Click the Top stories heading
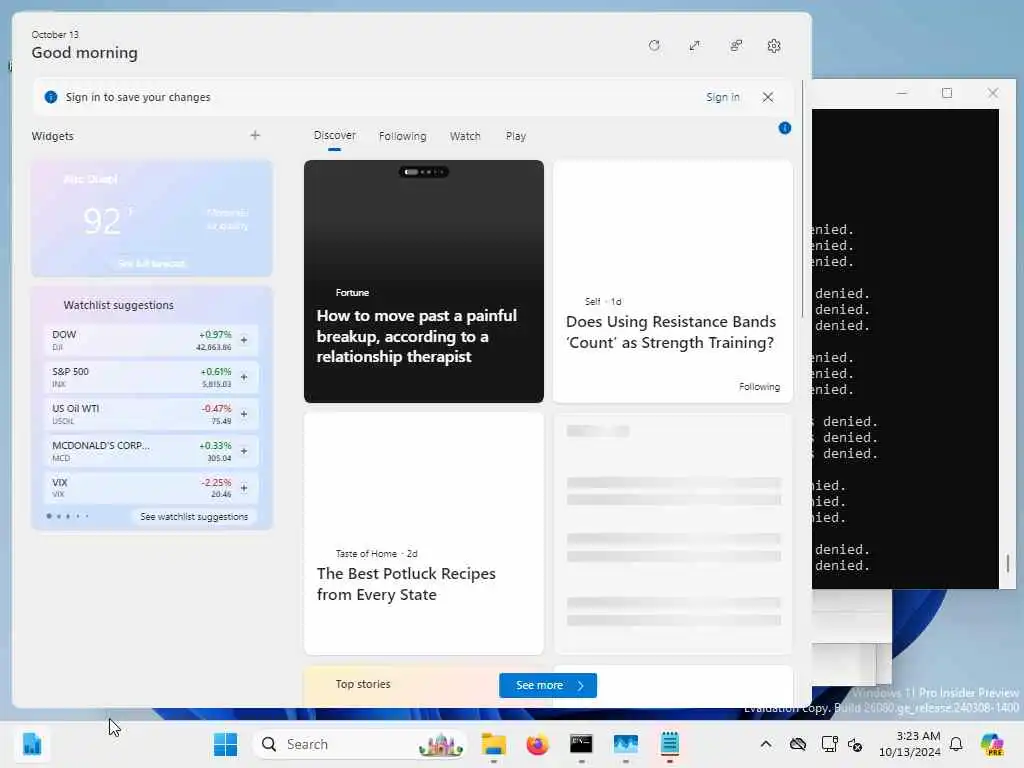 point(362,684)
